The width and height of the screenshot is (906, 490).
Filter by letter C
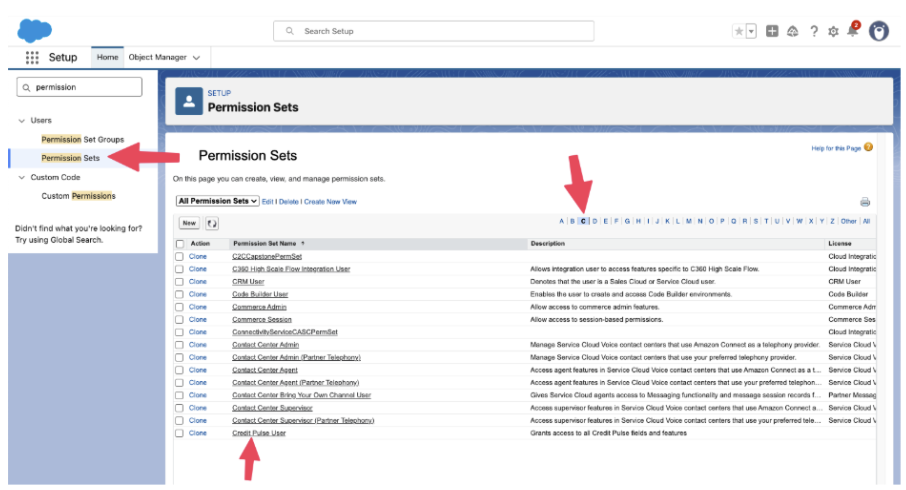click(x=583, y=221)
